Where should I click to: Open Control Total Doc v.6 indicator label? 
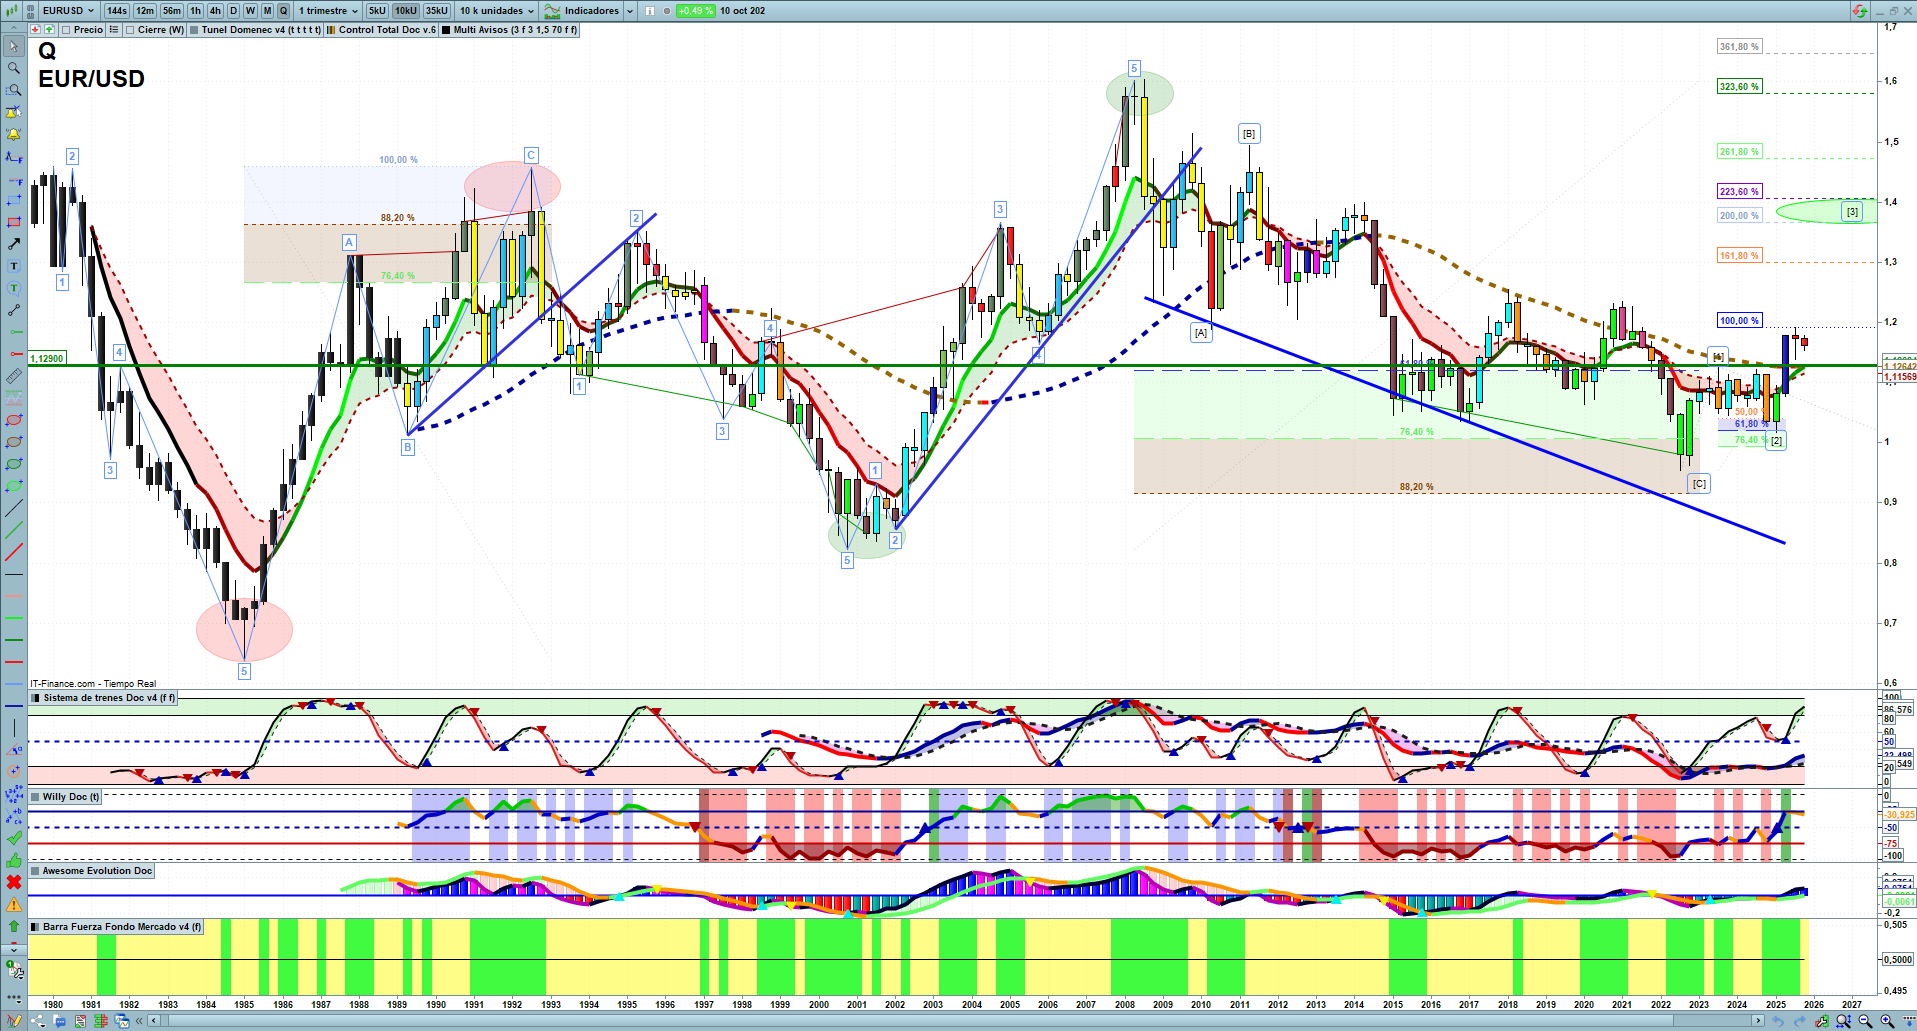(x=383, y=30)
